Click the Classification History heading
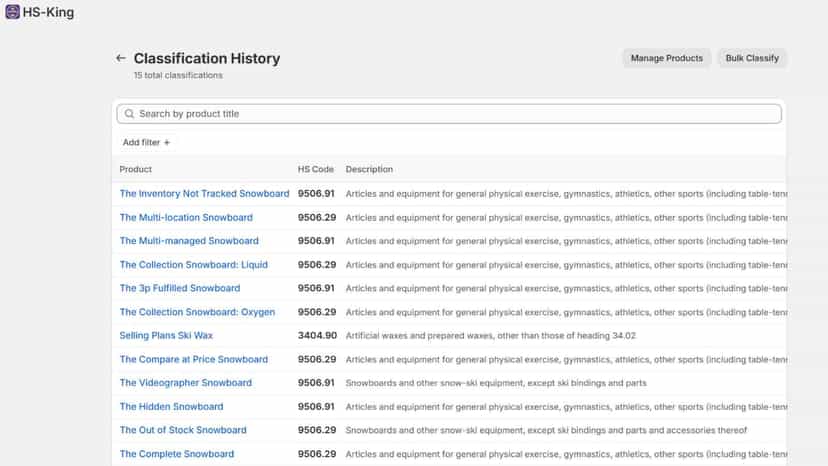This screenshot has height=466, width=828. (x=206, y=58)
